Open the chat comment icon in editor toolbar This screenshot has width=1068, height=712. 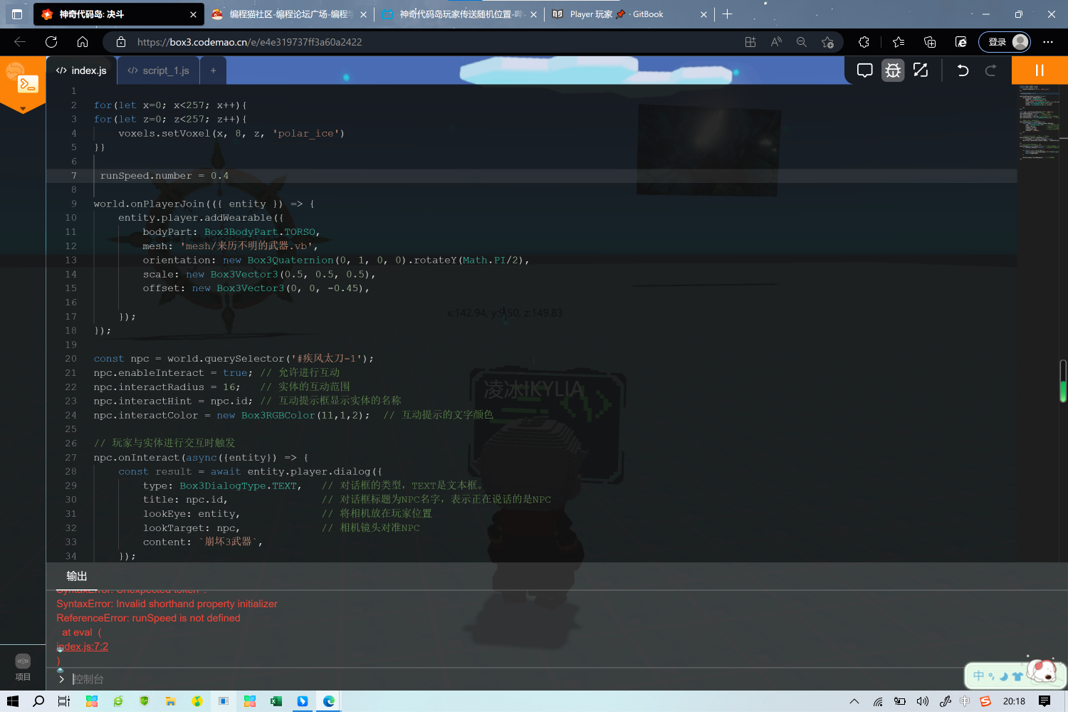(x=864, y=70)
